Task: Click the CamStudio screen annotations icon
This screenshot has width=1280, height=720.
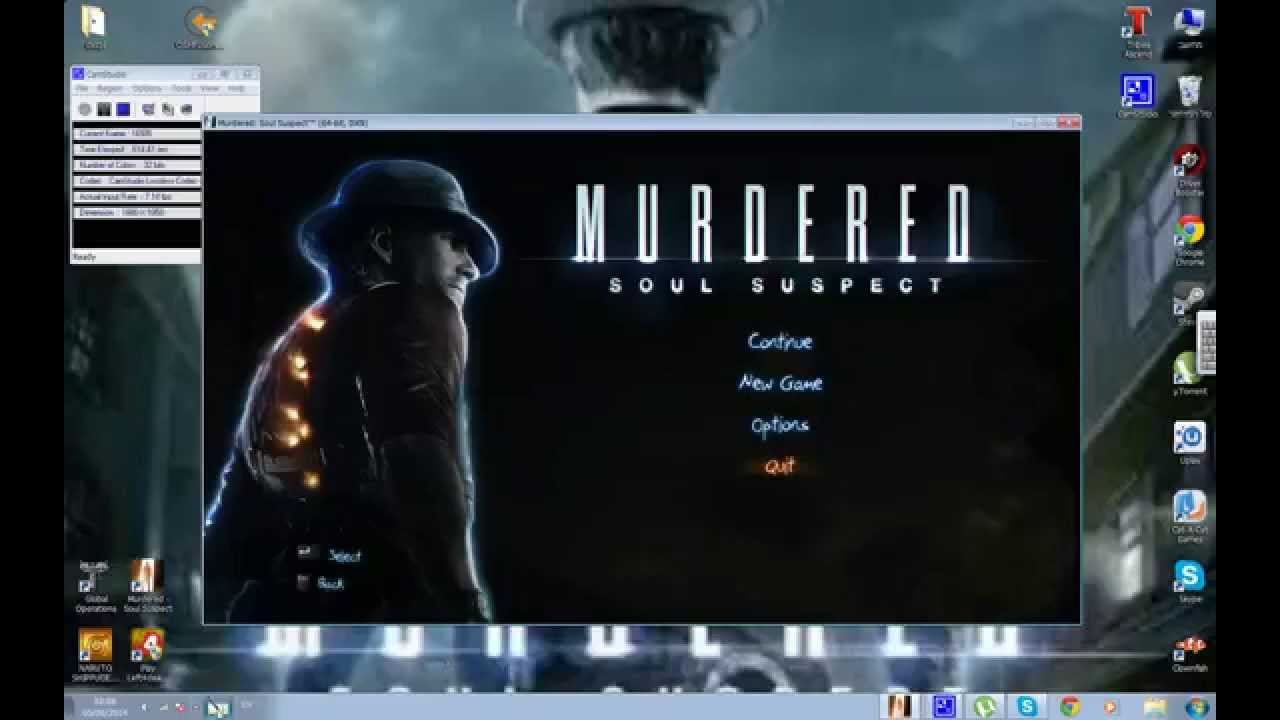Action: (167, 109)
